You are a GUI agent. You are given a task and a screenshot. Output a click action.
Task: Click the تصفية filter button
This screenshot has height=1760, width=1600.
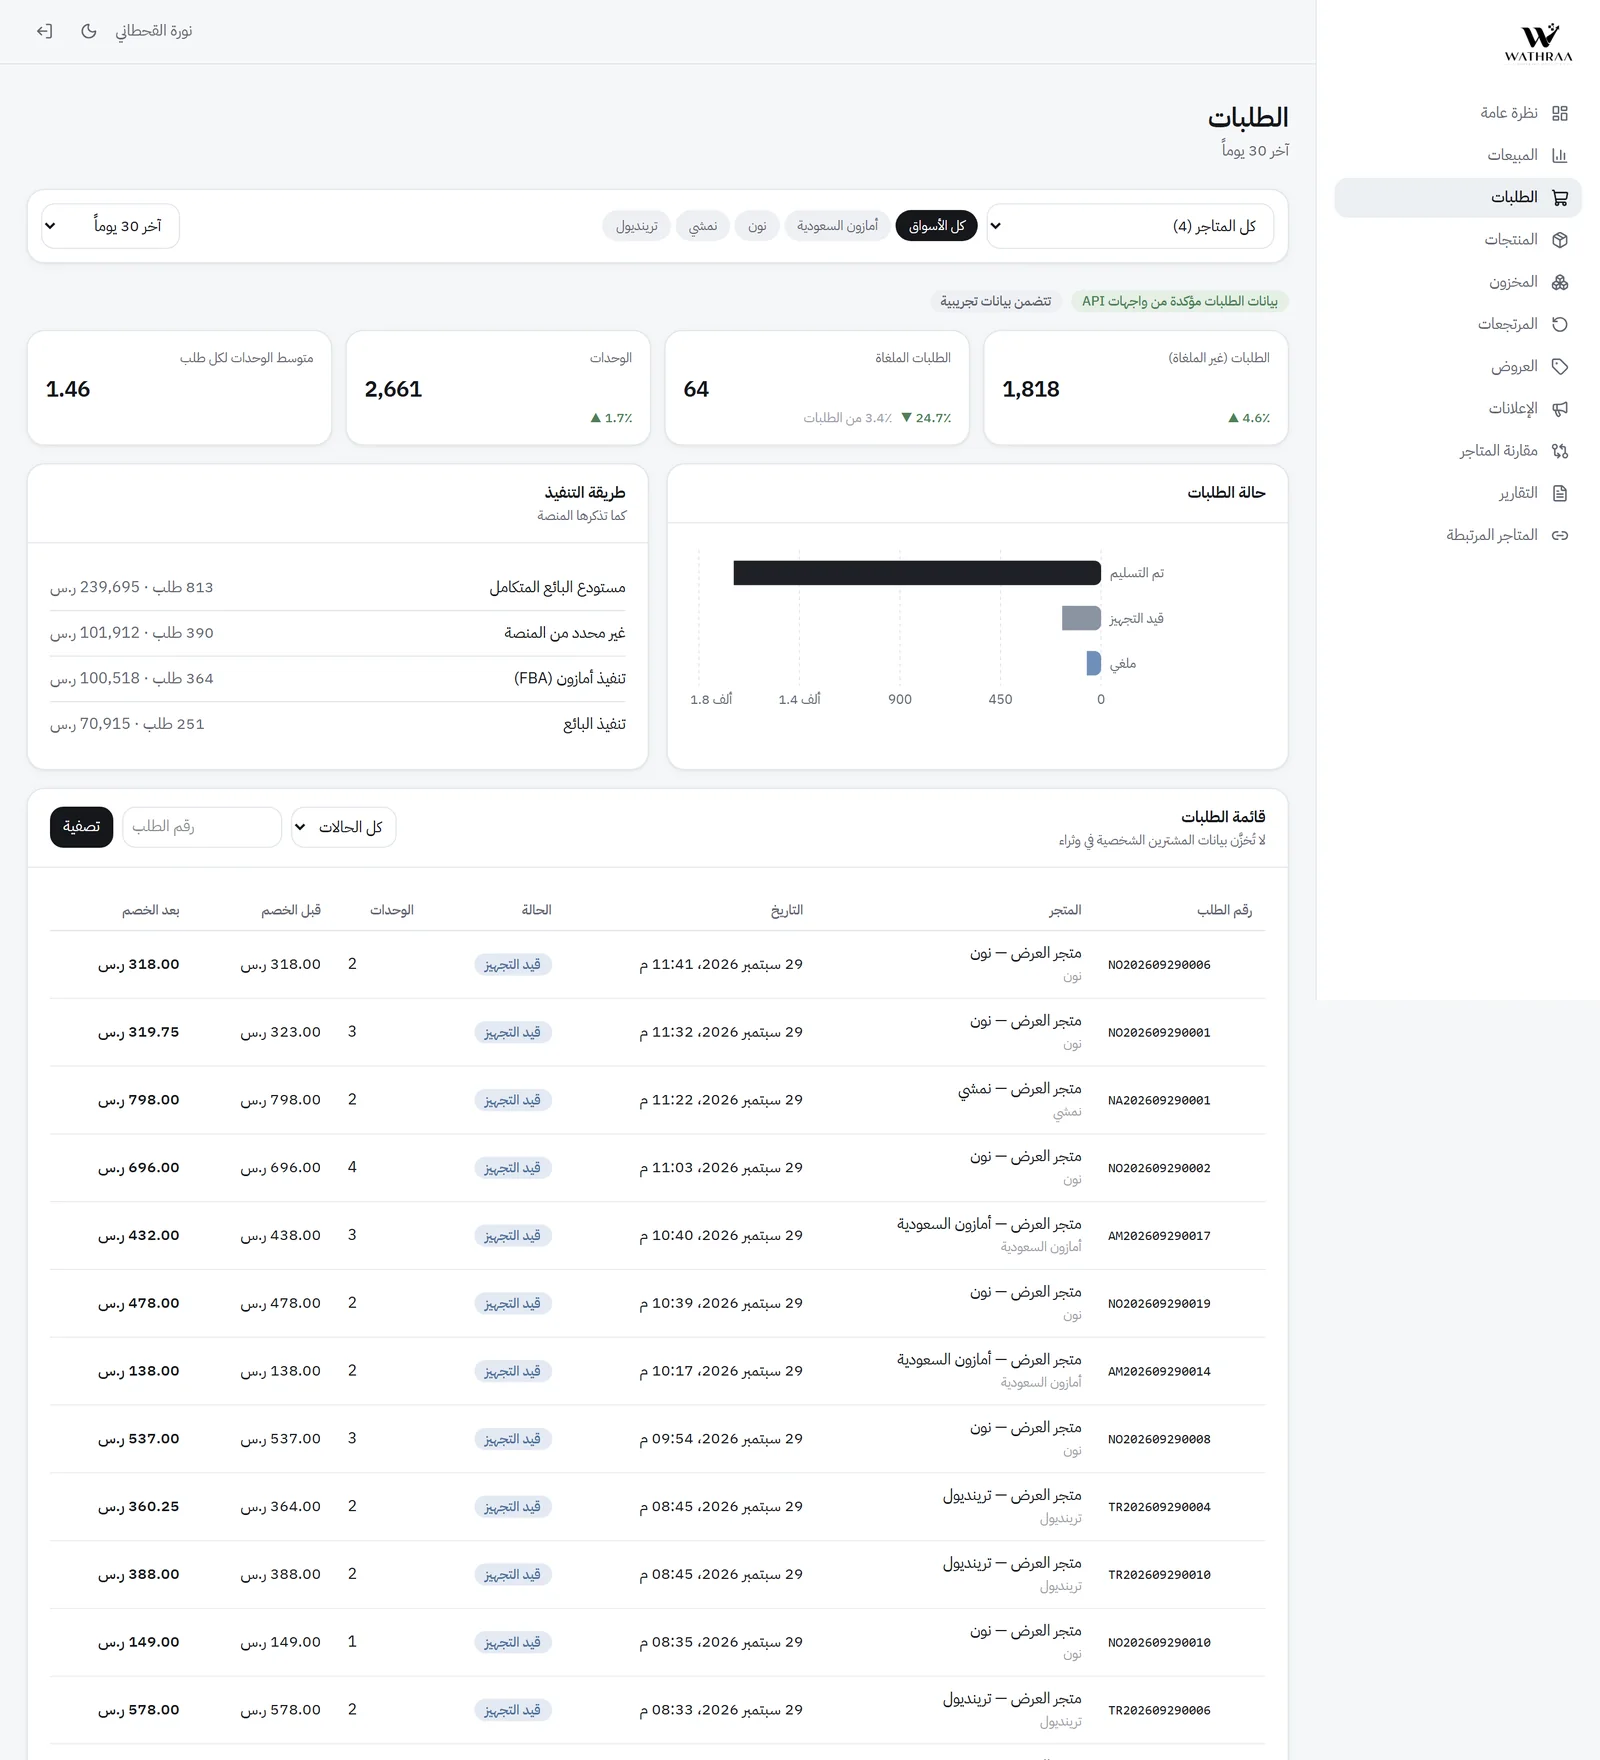(x=81, y=827)
